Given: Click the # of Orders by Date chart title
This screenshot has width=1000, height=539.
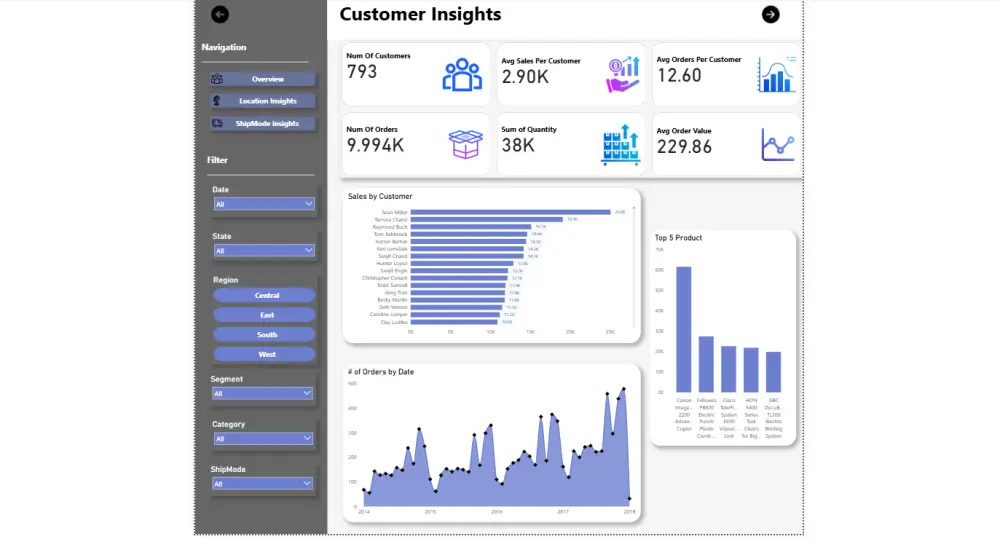Looking at the screenshot, I should pos(381,372).
